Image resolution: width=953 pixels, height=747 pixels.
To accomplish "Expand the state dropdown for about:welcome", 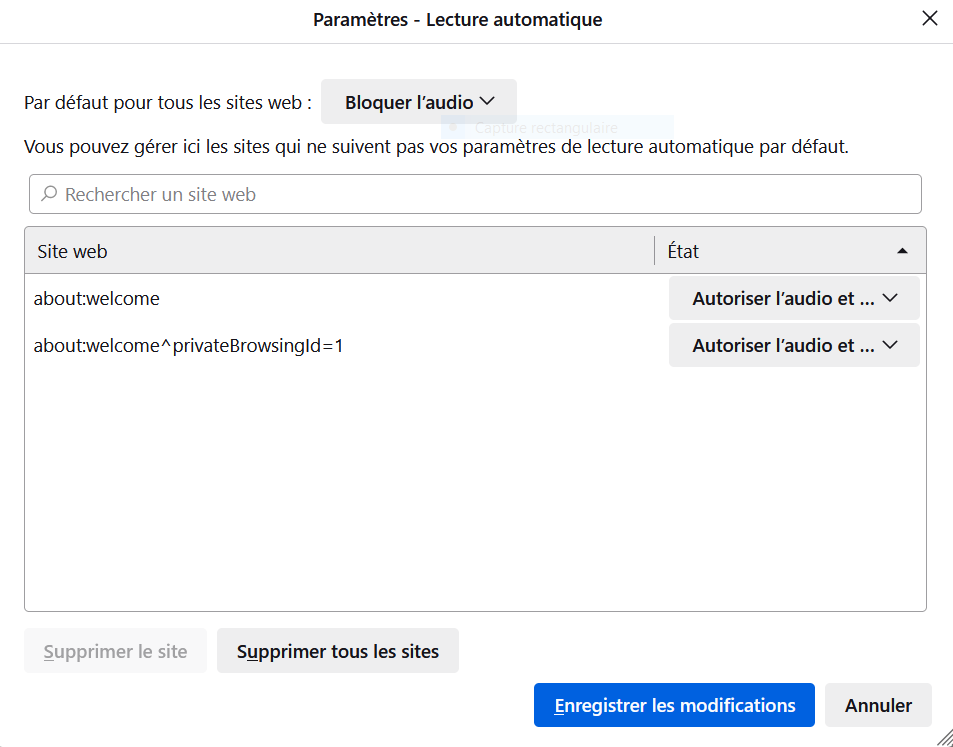I will (794, 298).
